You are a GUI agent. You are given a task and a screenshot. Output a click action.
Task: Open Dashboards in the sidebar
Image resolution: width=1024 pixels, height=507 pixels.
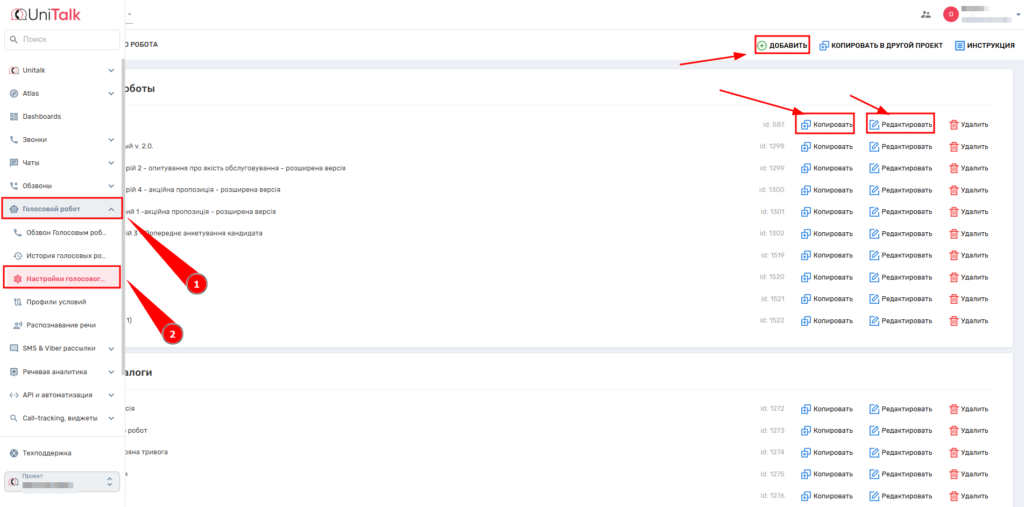point(42,116)
